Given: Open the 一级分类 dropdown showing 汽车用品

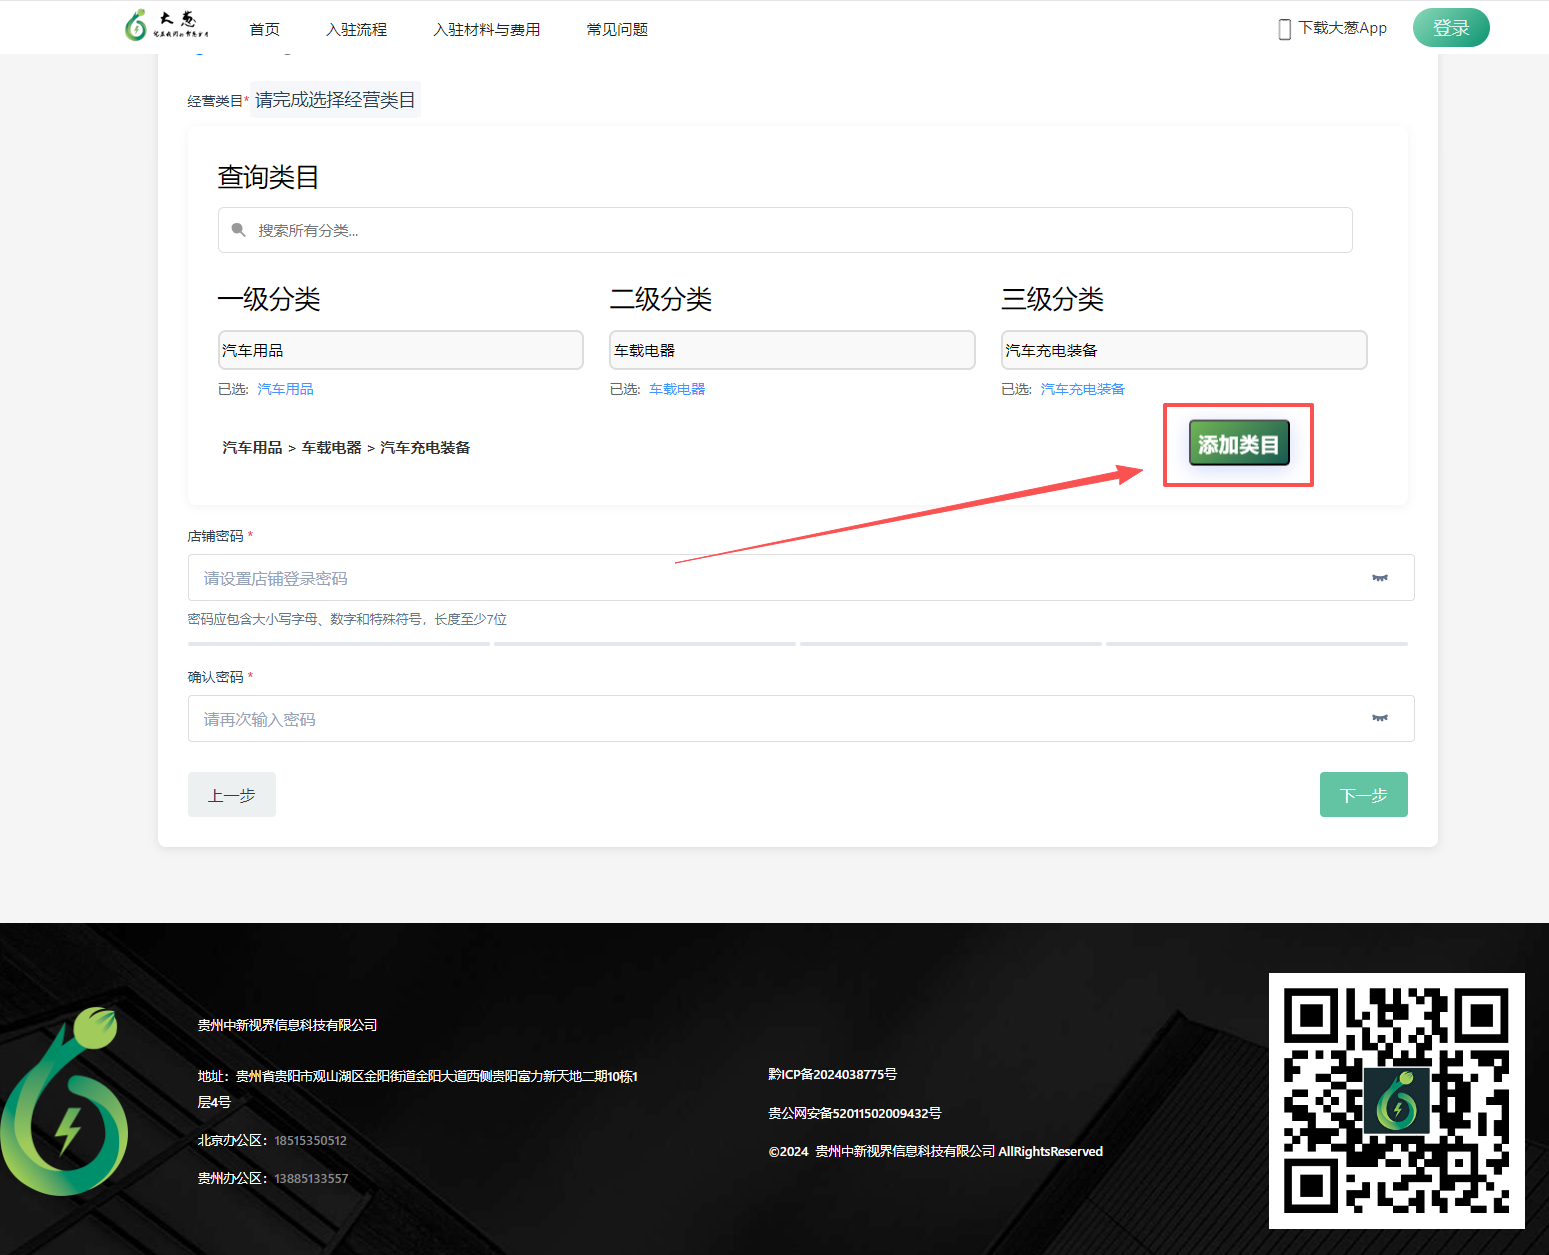Looking at the screenshot, I should (x=400, y=350).
